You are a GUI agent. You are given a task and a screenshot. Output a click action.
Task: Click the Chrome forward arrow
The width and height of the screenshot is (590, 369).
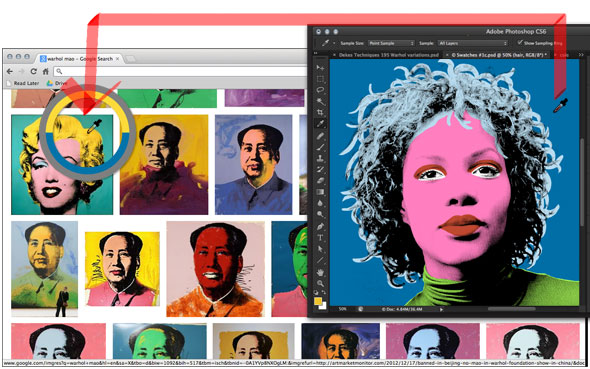pos(21,71)
